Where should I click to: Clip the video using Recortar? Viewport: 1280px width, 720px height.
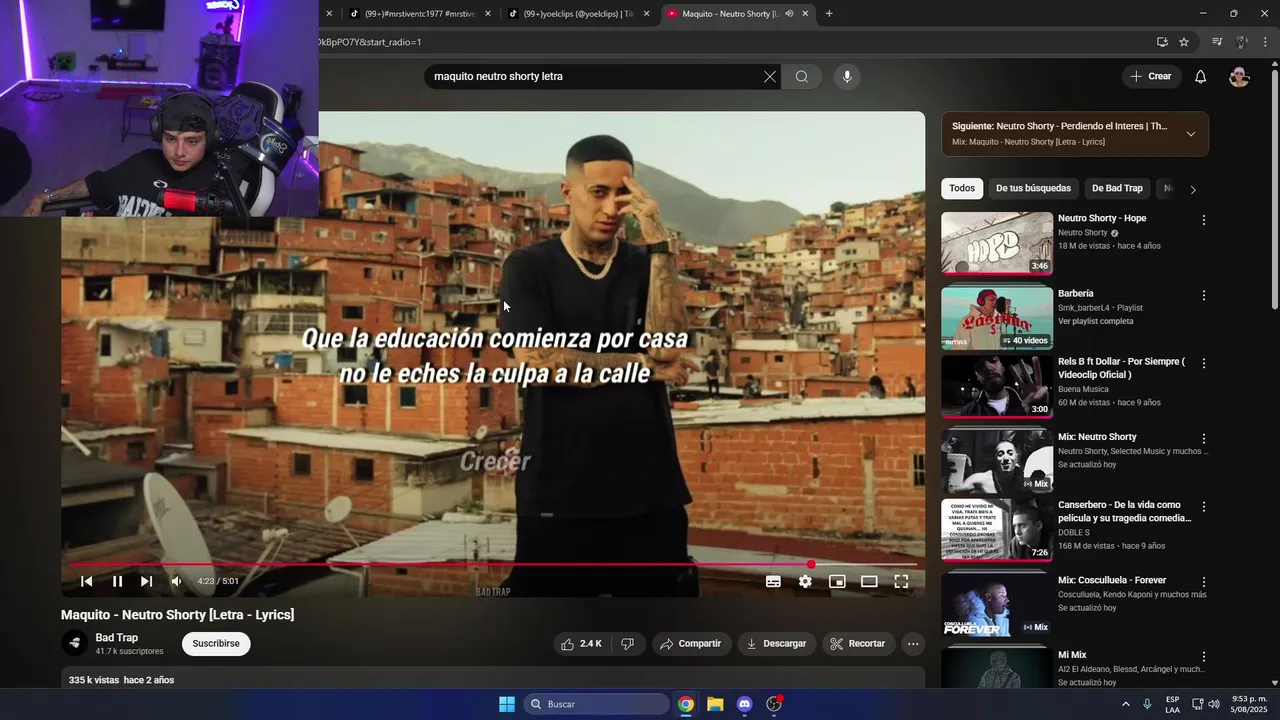coord(858,644)
